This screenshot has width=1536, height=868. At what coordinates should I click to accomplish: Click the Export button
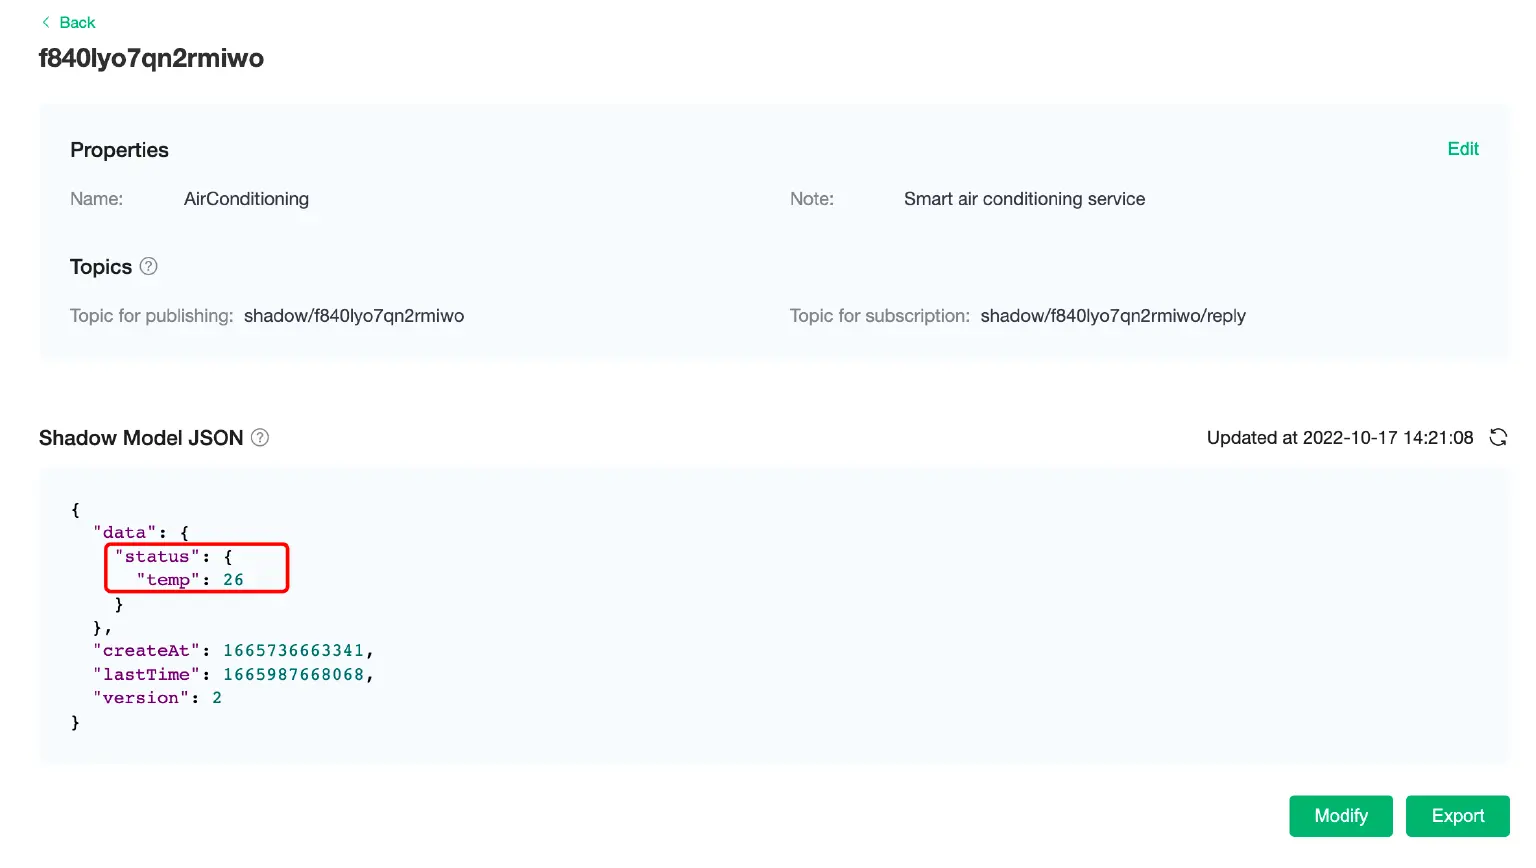(1458, 816)
